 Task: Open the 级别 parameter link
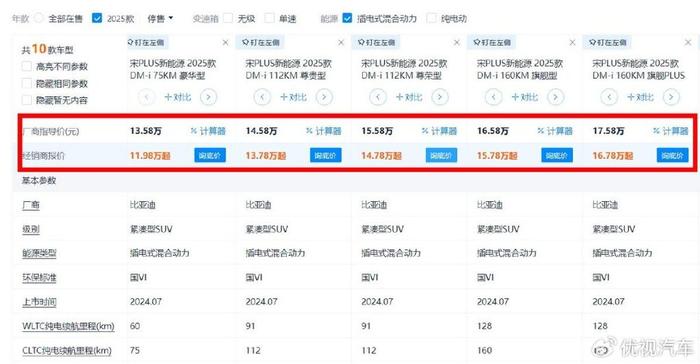coord(31,229)
